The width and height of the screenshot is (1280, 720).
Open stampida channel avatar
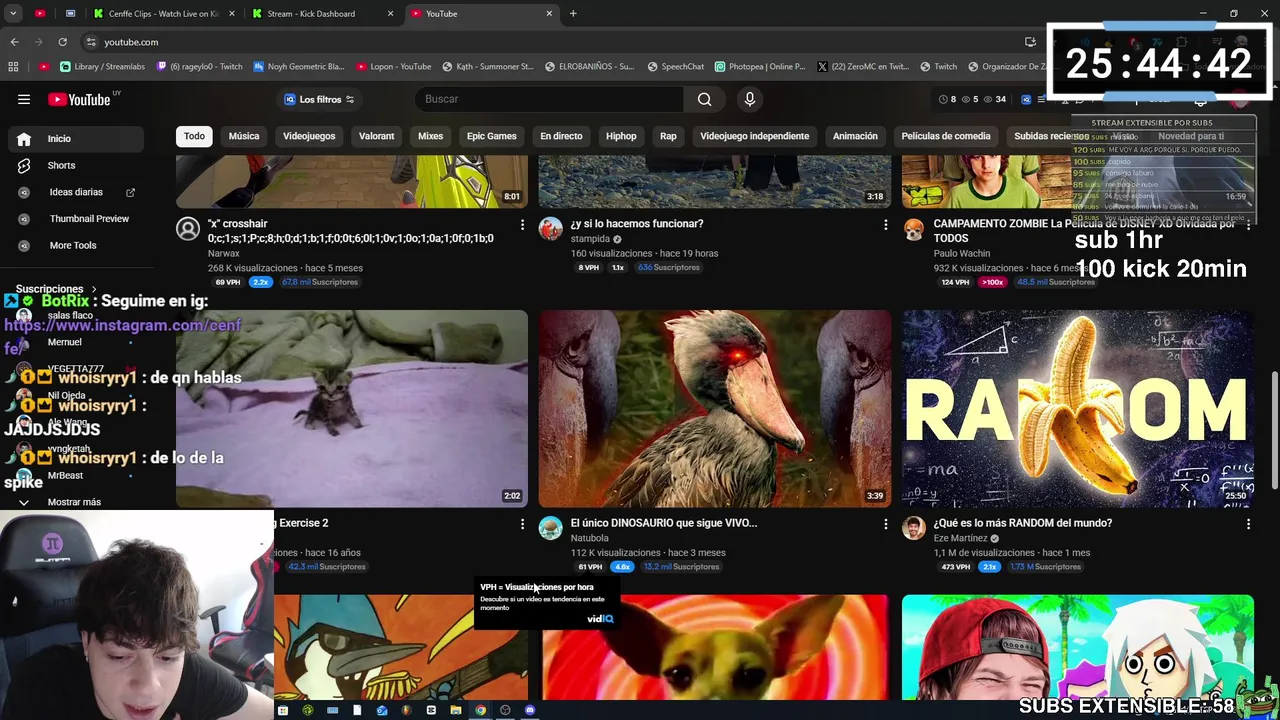click(551, 229)
